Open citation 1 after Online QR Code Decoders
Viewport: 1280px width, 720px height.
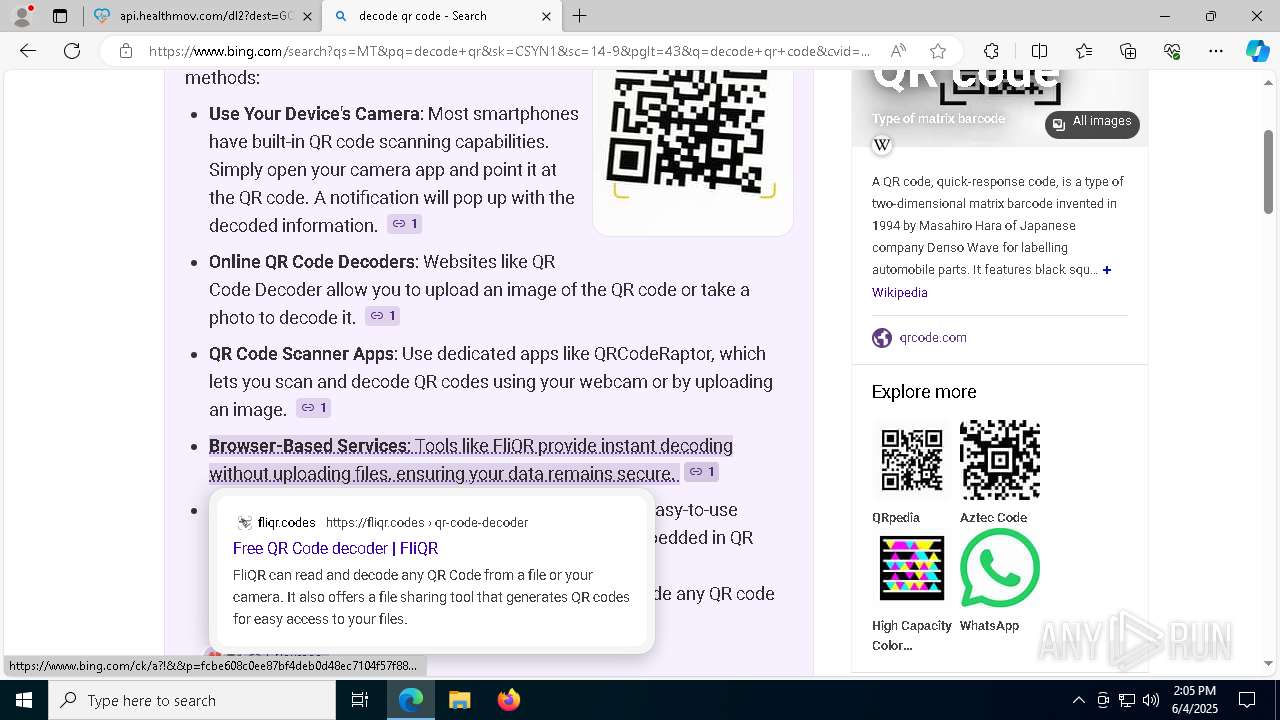coord(382,316)
